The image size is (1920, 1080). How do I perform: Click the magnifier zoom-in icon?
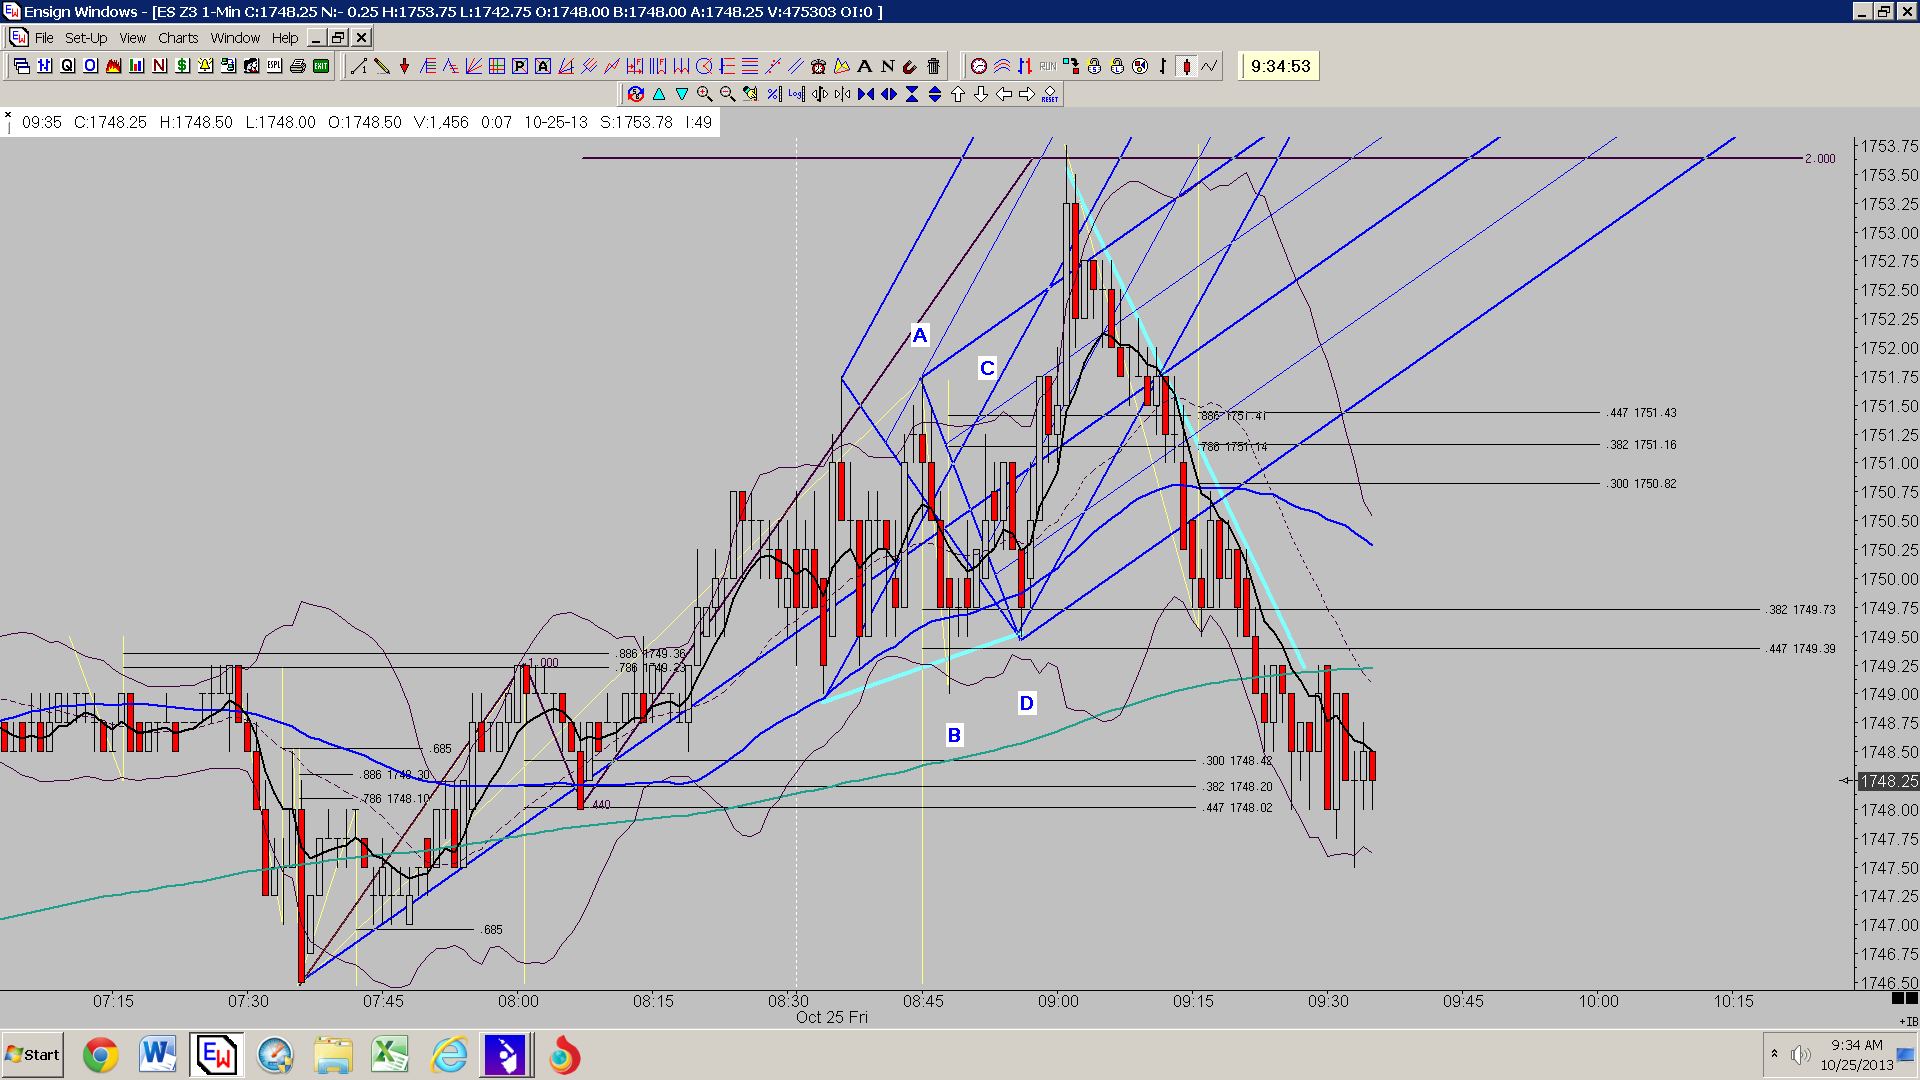[x=704, y=94]
